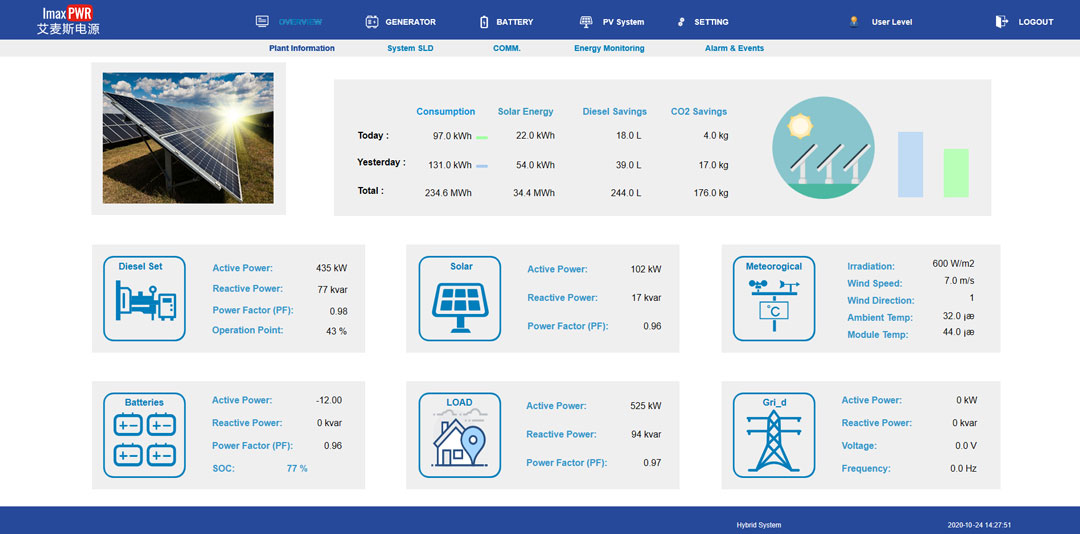Click the circular solar panels illustration

click(x=823, y=148)
